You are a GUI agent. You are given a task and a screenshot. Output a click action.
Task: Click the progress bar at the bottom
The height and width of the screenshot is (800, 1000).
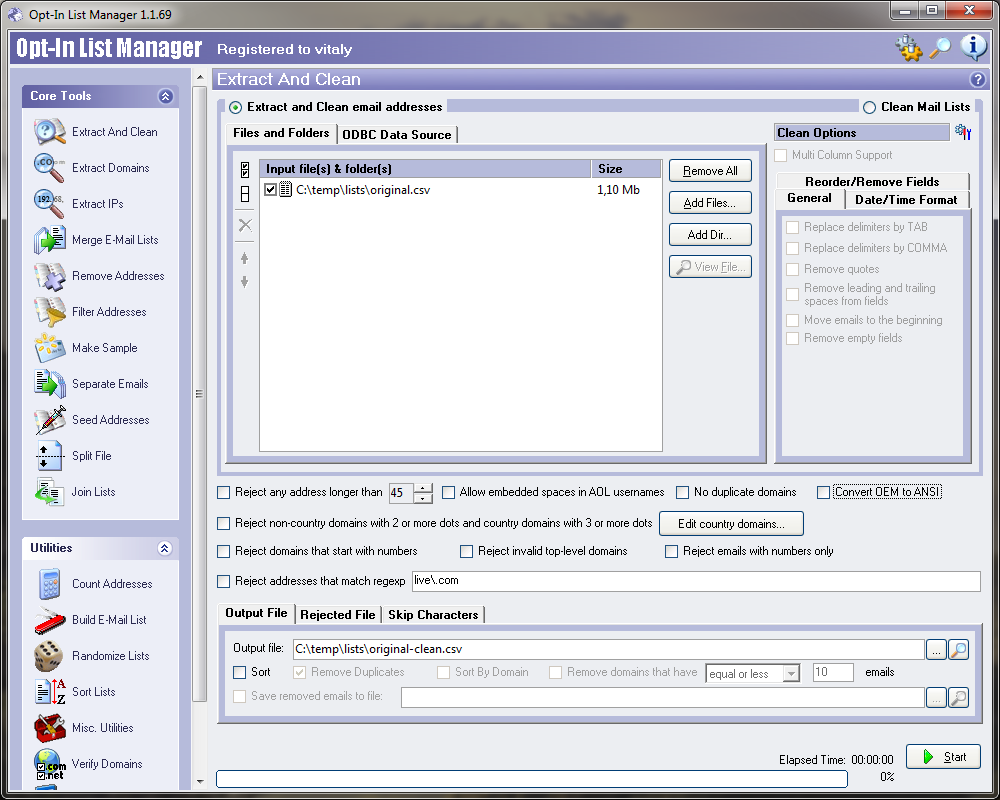tap(531, 778)
